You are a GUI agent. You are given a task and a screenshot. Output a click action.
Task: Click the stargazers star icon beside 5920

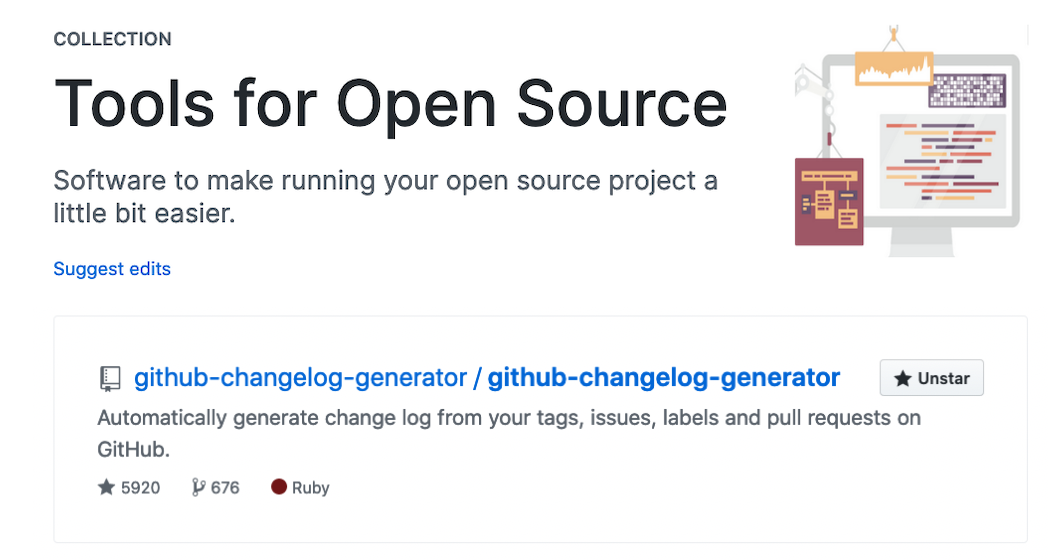point(106,488)
